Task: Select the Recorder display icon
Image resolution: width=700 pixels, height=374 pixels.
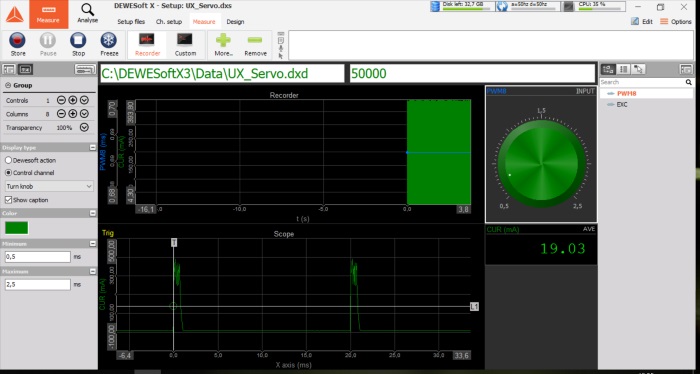Action: [x=147, y=39]
